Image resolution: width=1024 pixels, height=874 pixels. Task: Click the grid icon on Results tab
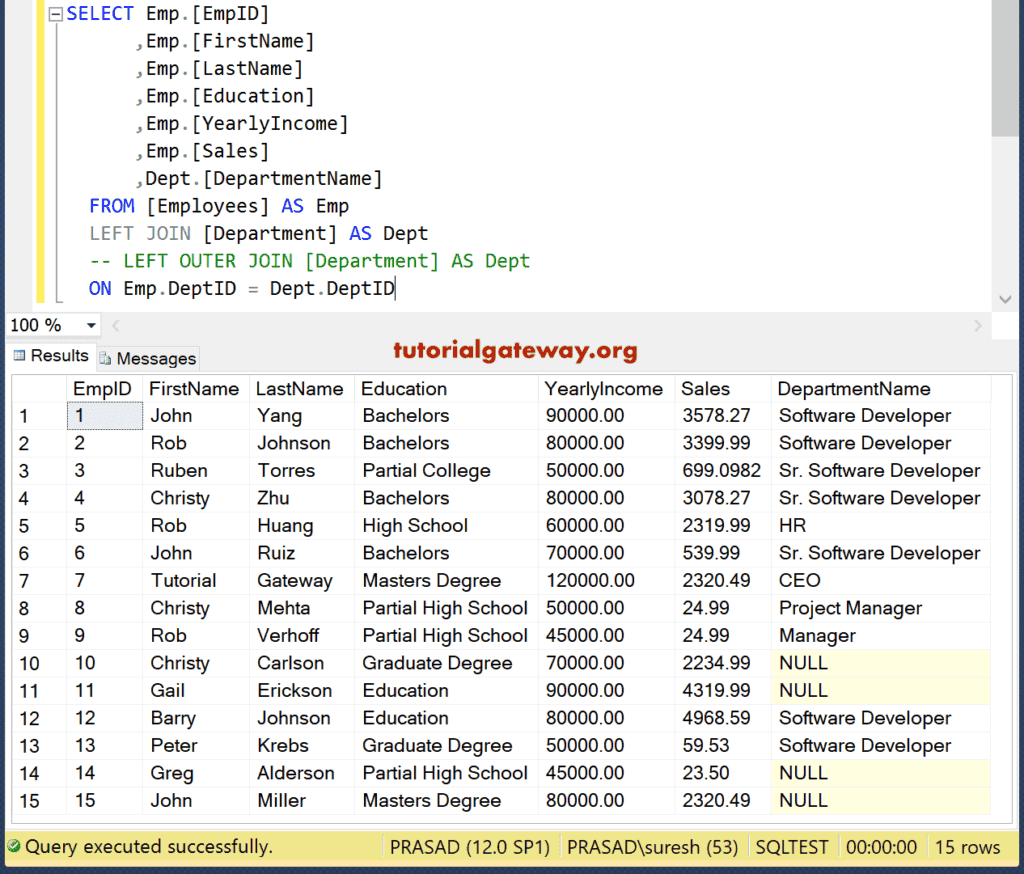pos(19,356)
